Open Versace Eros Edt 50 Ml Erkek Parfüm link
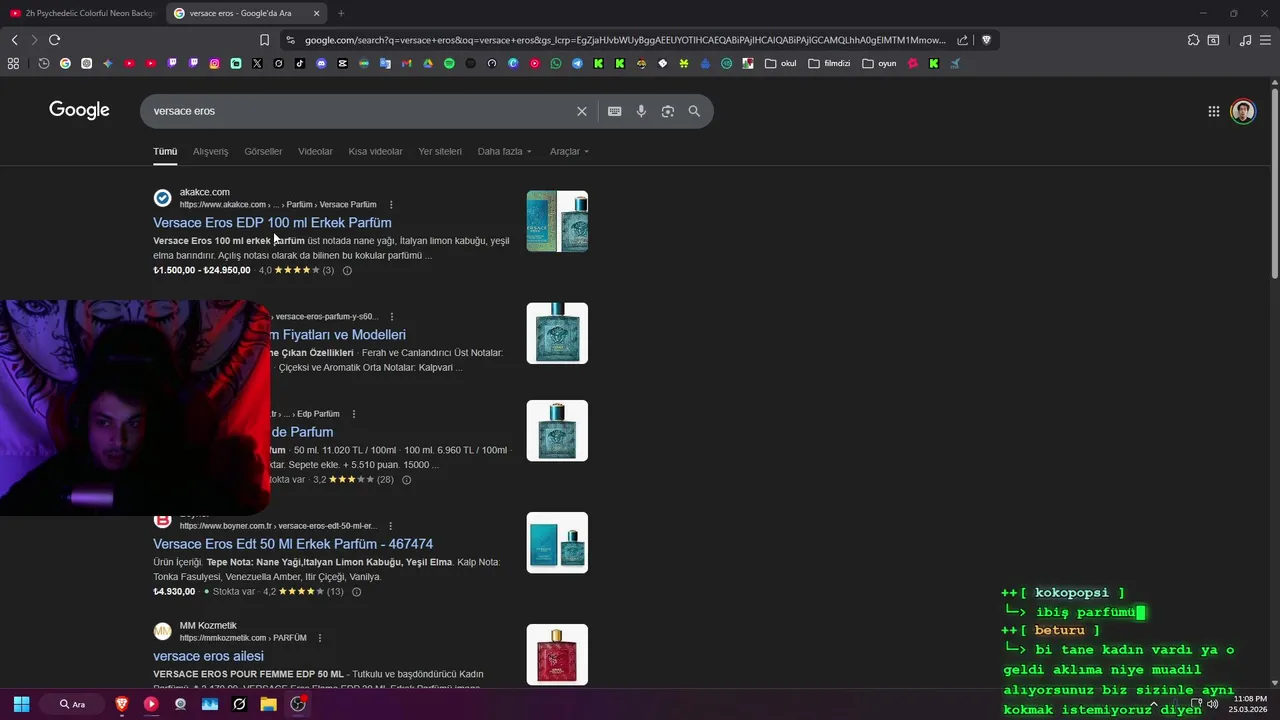 [293, 544]
